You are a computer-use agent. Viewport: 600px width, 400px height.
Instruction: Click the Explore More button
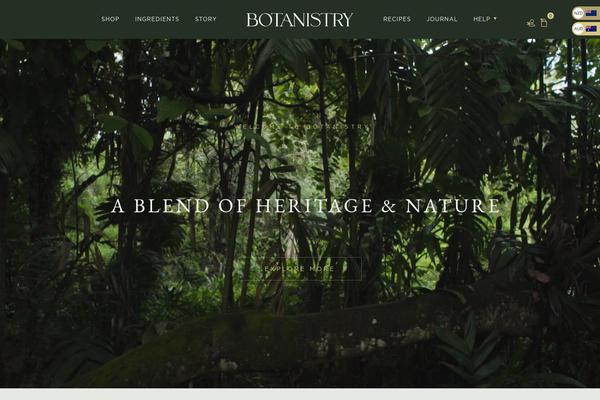(302, 269)
